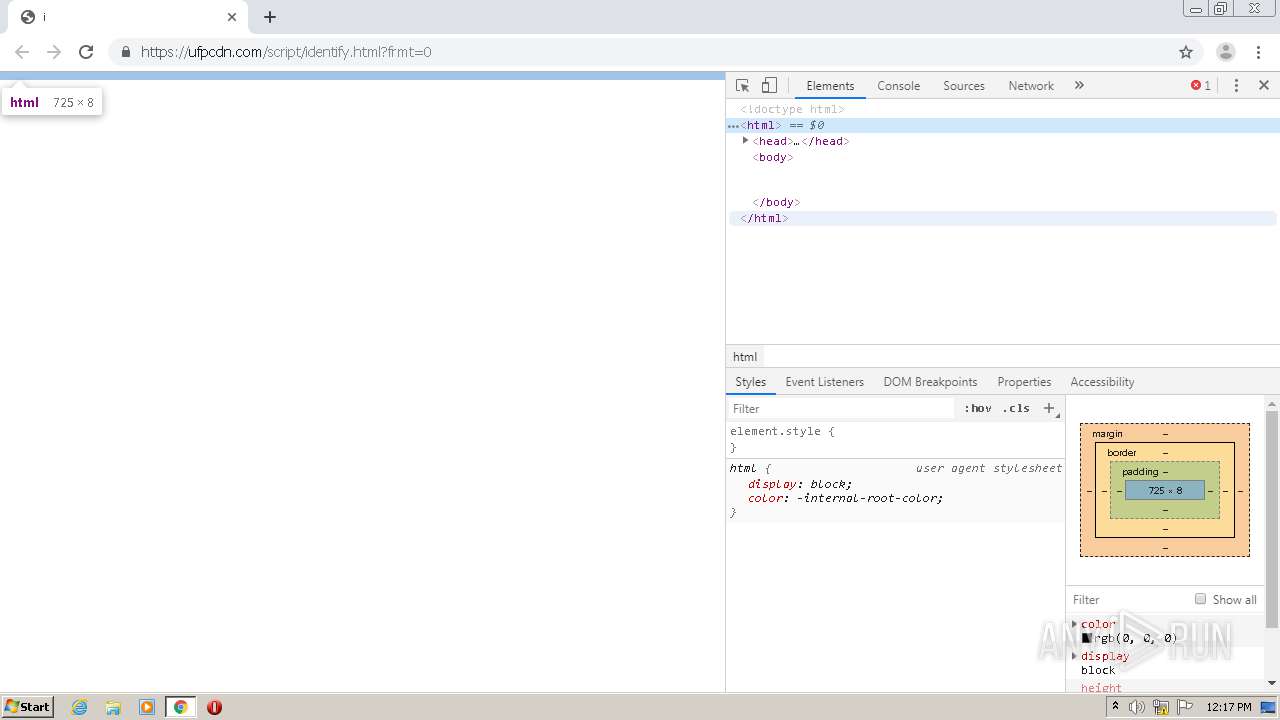Click the red error count indicator

(1201, 86)
